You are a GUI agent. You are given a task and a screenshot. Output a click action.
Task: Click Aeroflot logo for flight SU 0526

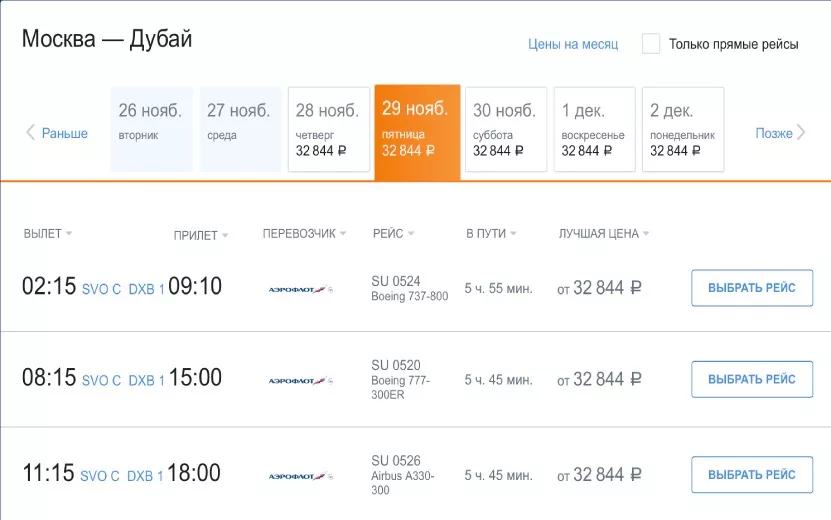coord(300,475)
